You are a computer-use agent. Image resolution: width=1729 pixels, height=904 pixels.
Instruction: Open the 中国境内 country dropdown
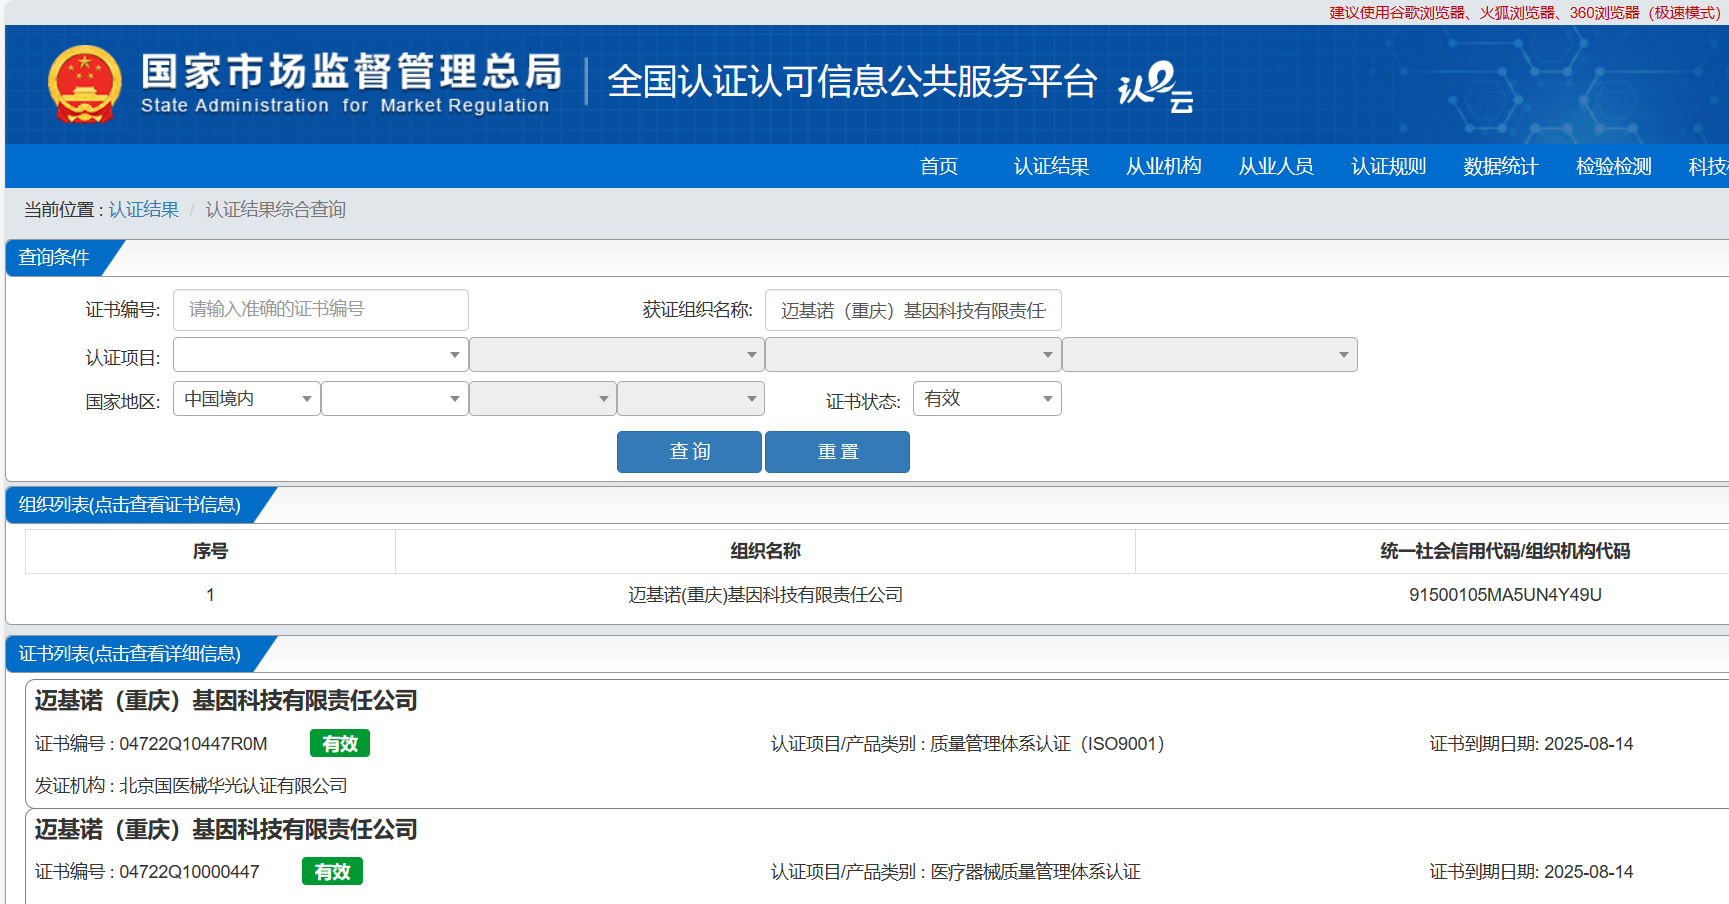pos(247,399)
